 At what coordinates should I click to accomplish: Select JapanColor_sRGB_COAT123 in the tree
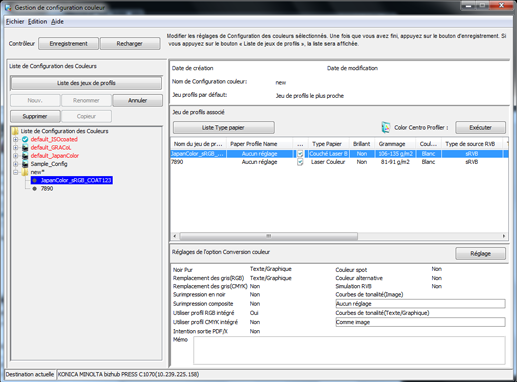[x=72, y=180]
